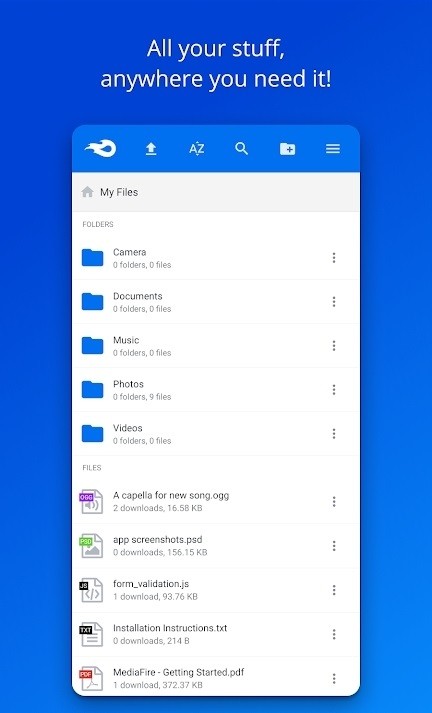This screenshot has height=713, width=432.
Task: Open the hamburger menu
Action: click(x=333, y=149)
